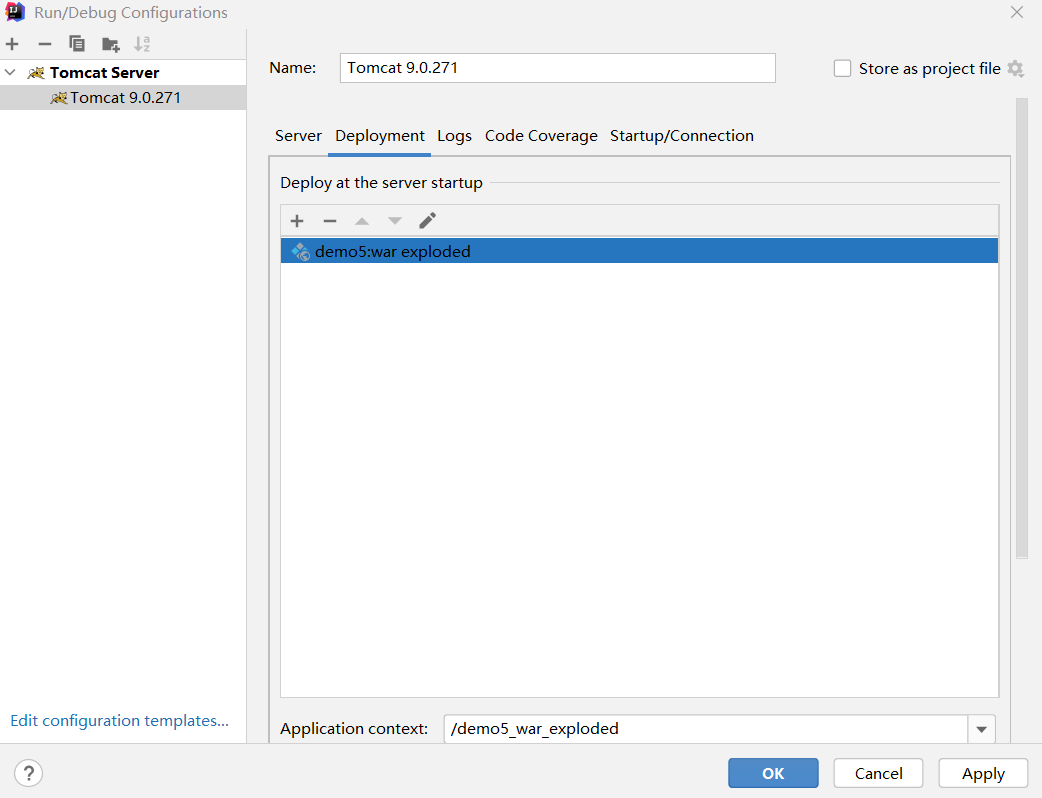Open Edit configuration templates link

pos(120,720)
